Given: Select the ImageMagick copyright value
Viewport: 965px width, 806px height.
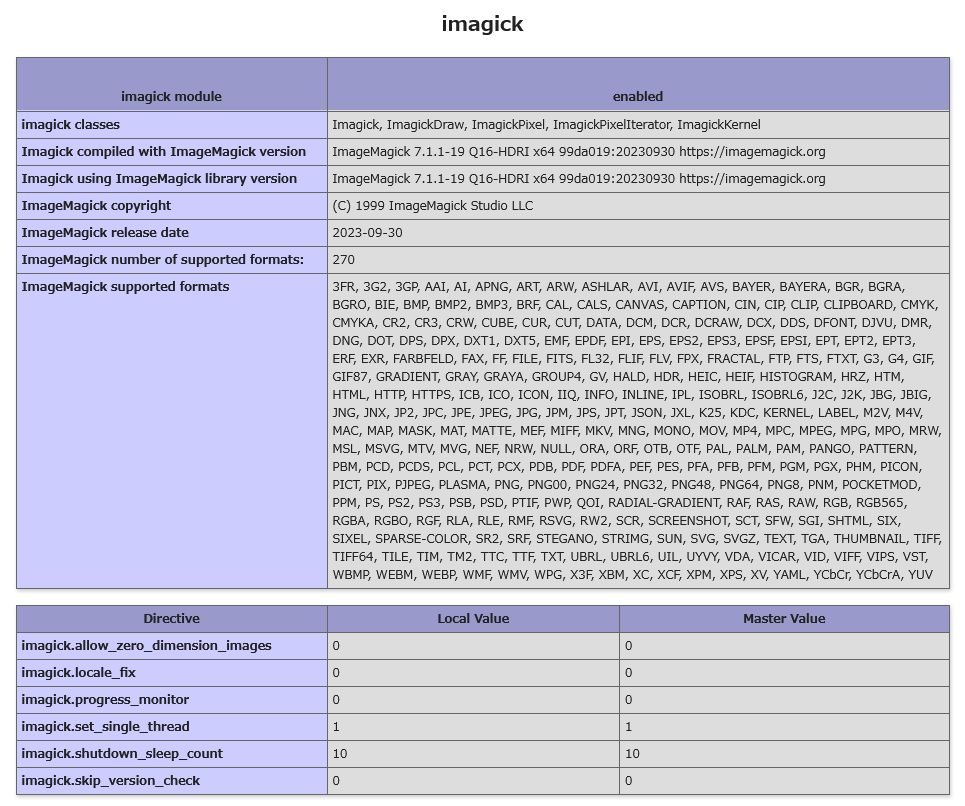Looking at the screenshot, I should click(x=433, y=205).
